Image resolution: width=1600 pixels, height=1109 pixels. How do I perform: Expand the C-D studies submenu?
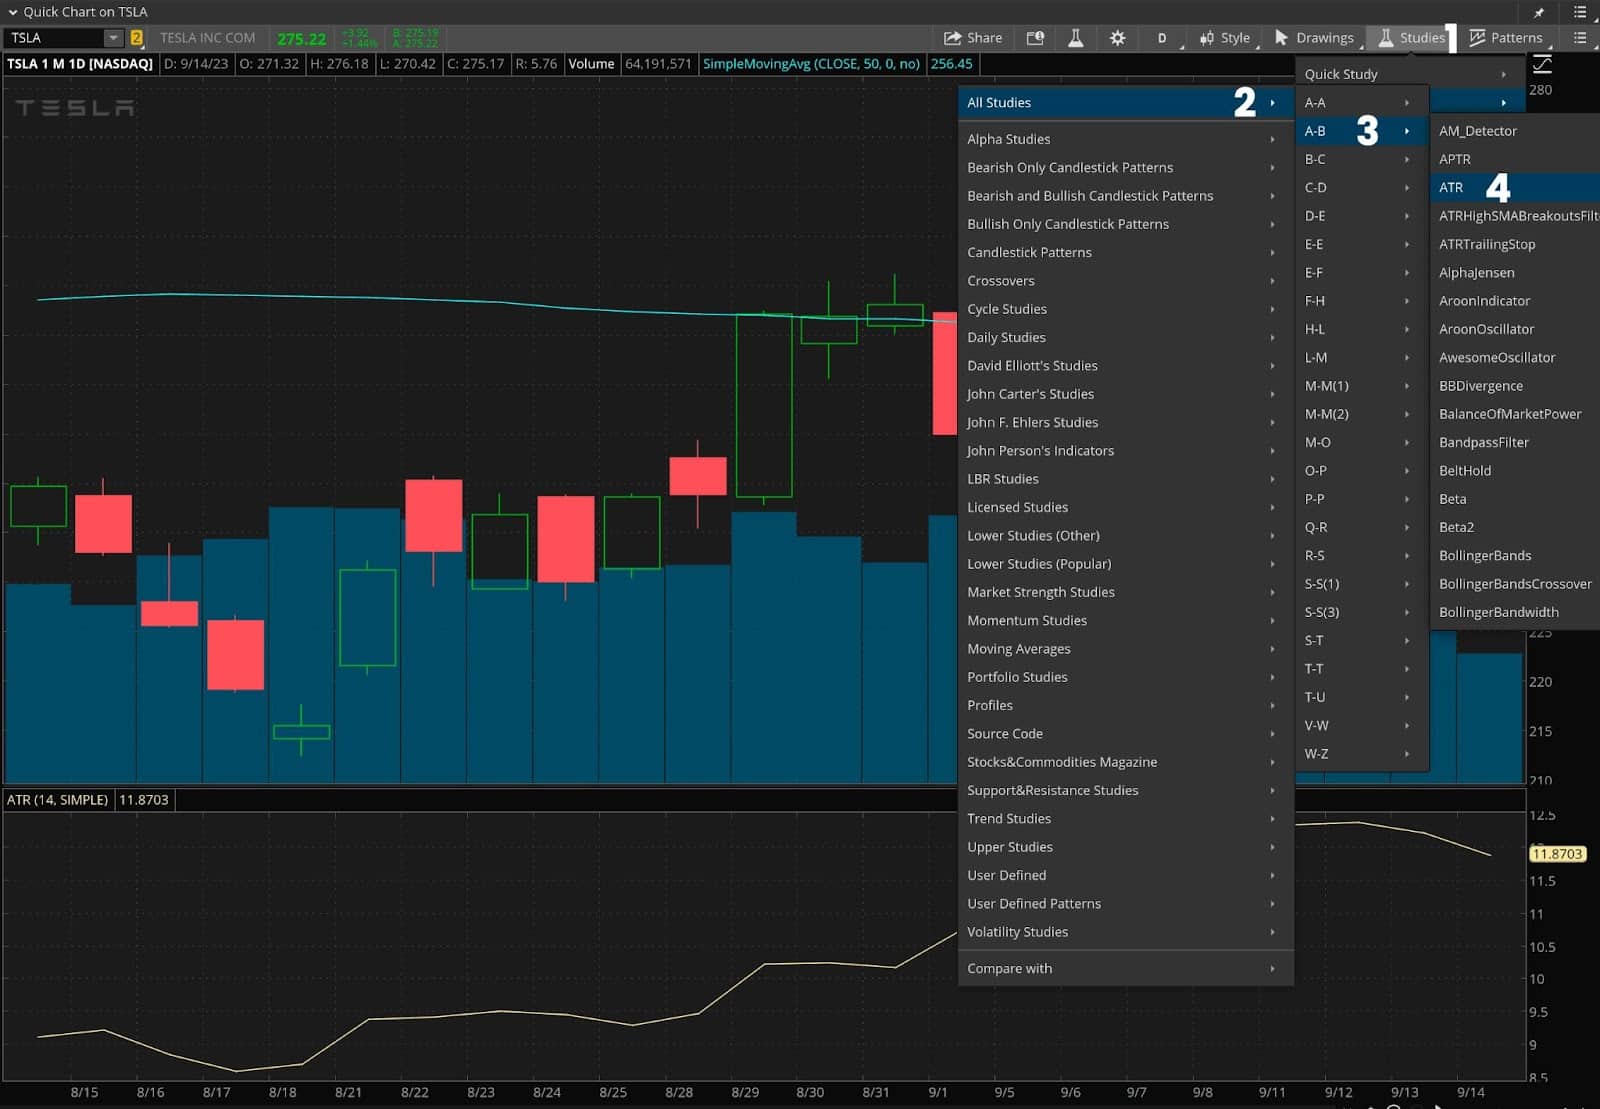pos(1362,187)
